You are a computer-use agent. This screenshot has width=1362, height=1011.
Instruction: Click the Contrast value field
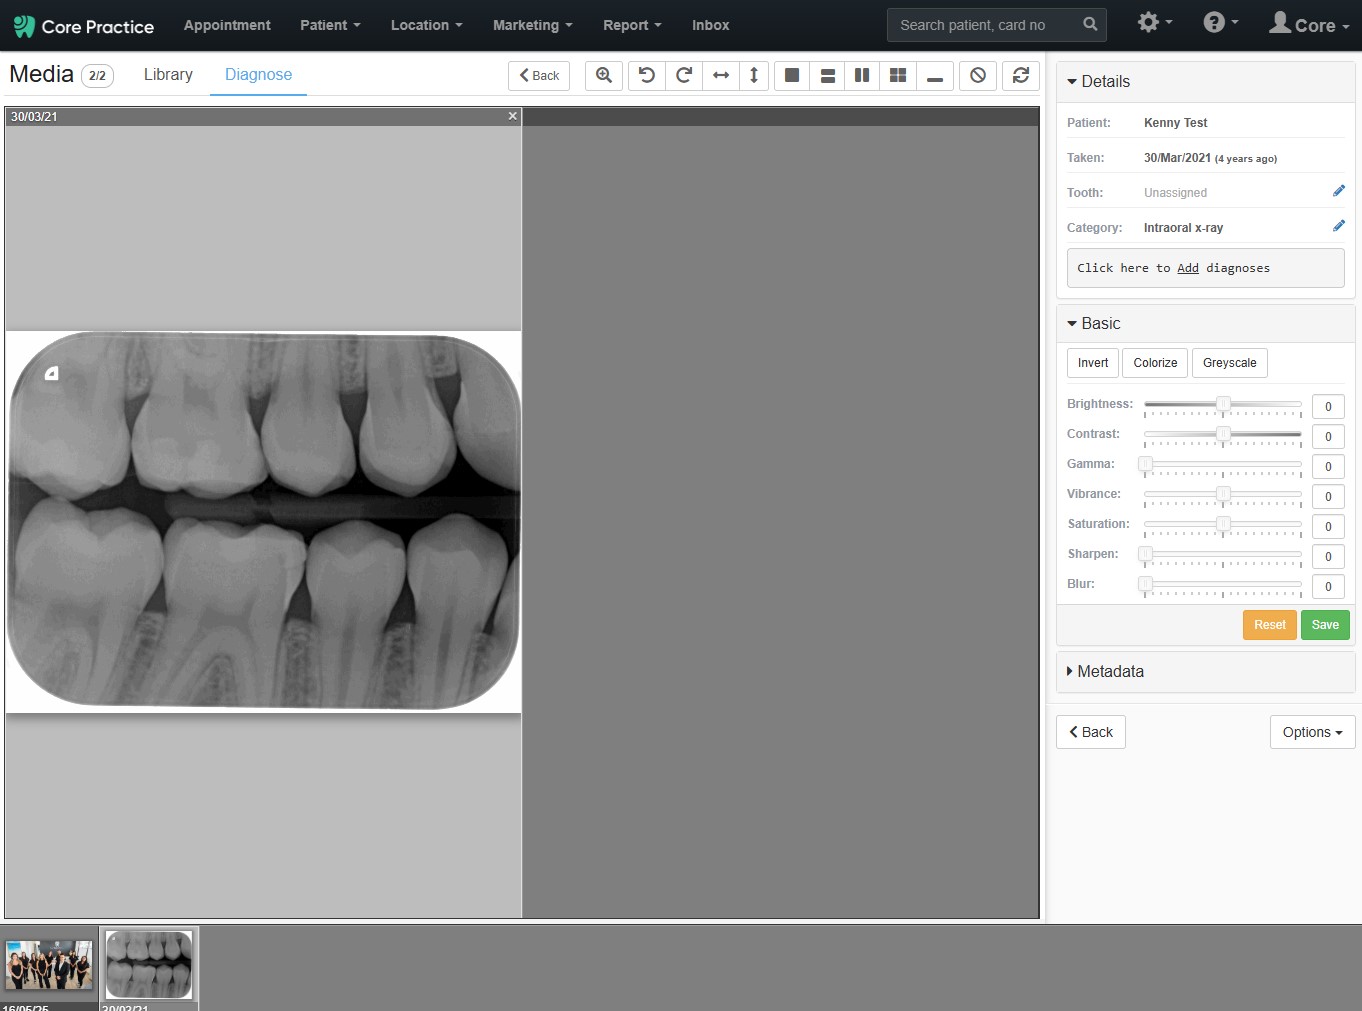(1328, 437)
